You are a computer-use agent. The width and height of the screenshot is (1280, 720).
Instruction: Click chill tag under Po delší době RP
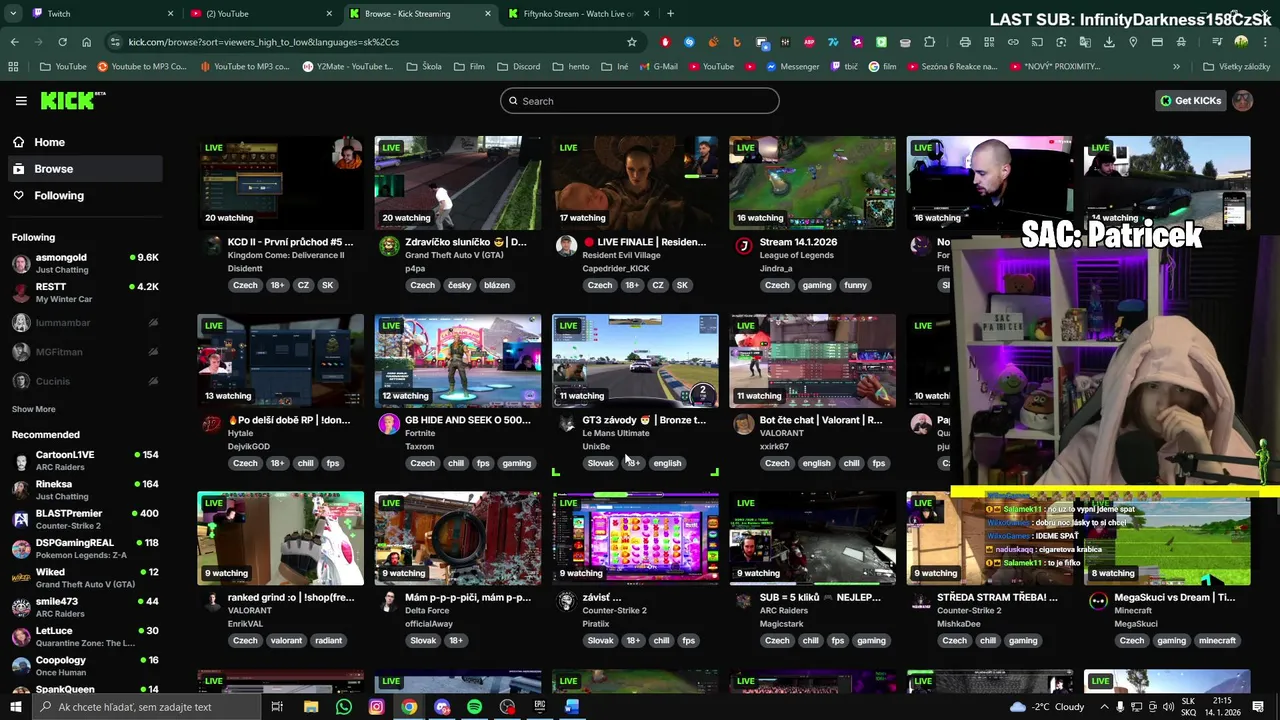[305, 463]
